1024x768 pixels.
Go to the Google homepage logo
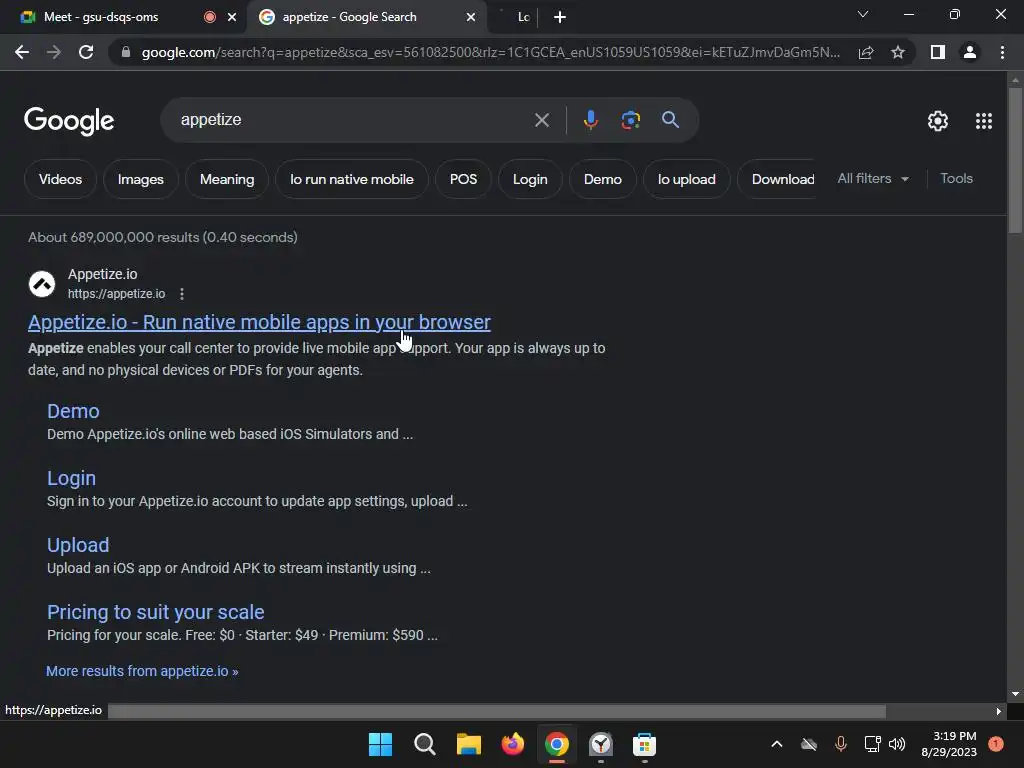[x=69, y=121]
